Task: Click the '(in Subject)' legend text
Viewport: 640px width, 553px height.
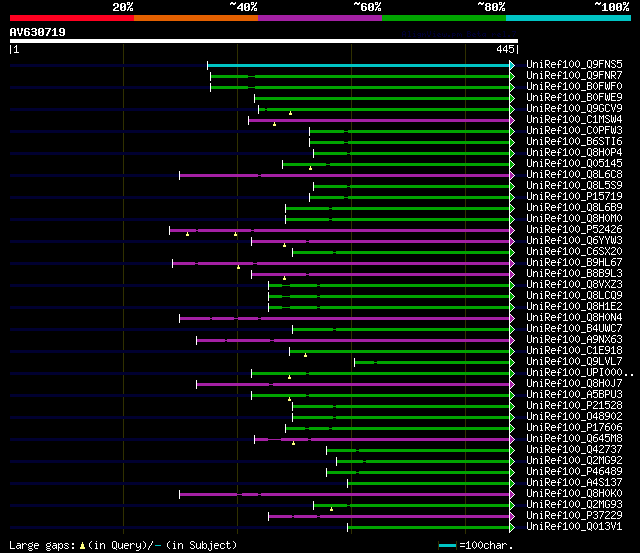Action: point(202,546)
